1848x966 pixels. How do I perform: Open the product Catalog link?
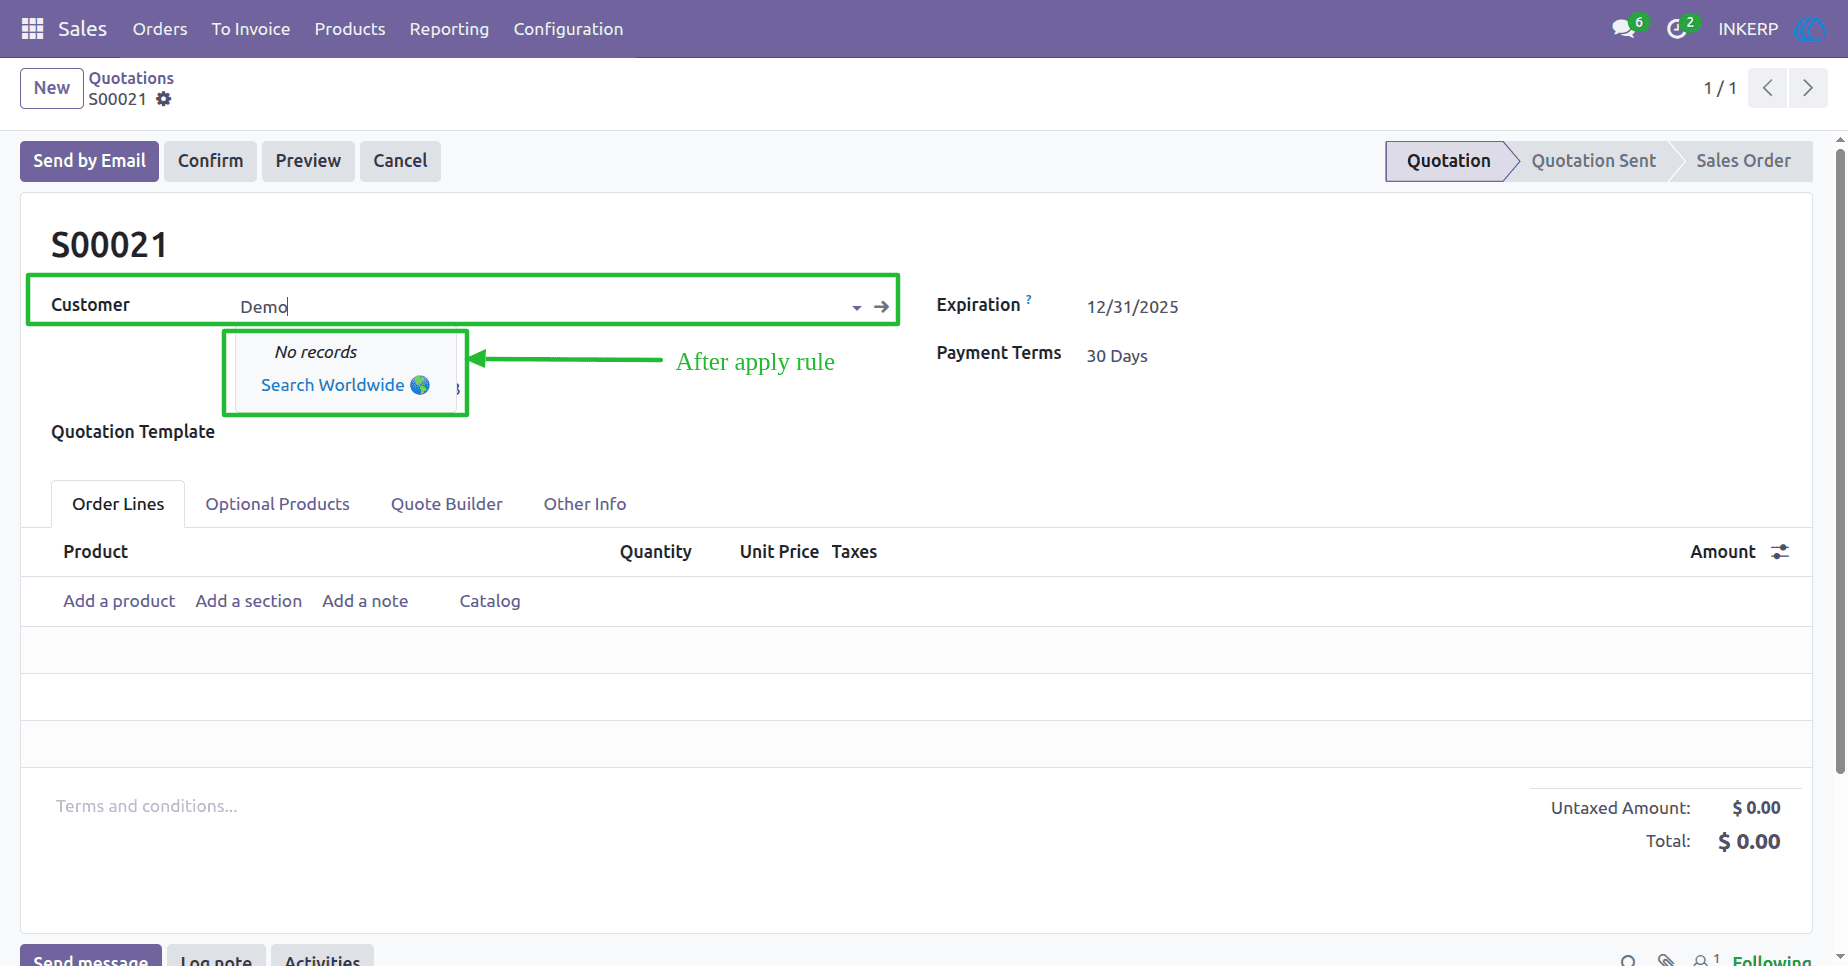coord(490,601)
